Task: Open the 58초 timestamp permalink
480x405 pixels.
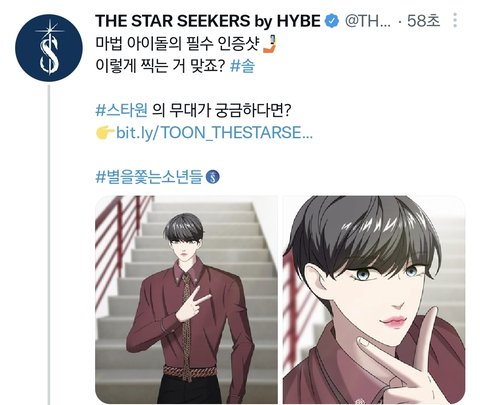Action: point(423,21)
